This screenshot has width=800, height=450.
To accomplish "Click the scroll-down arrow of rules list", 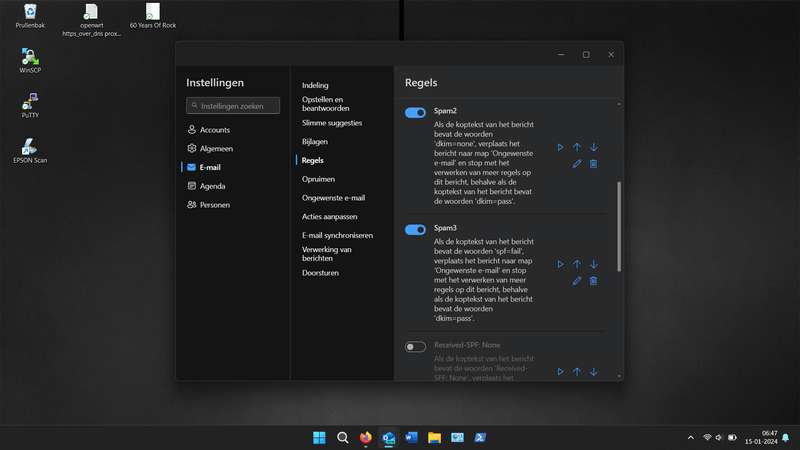I will point(619,377).
